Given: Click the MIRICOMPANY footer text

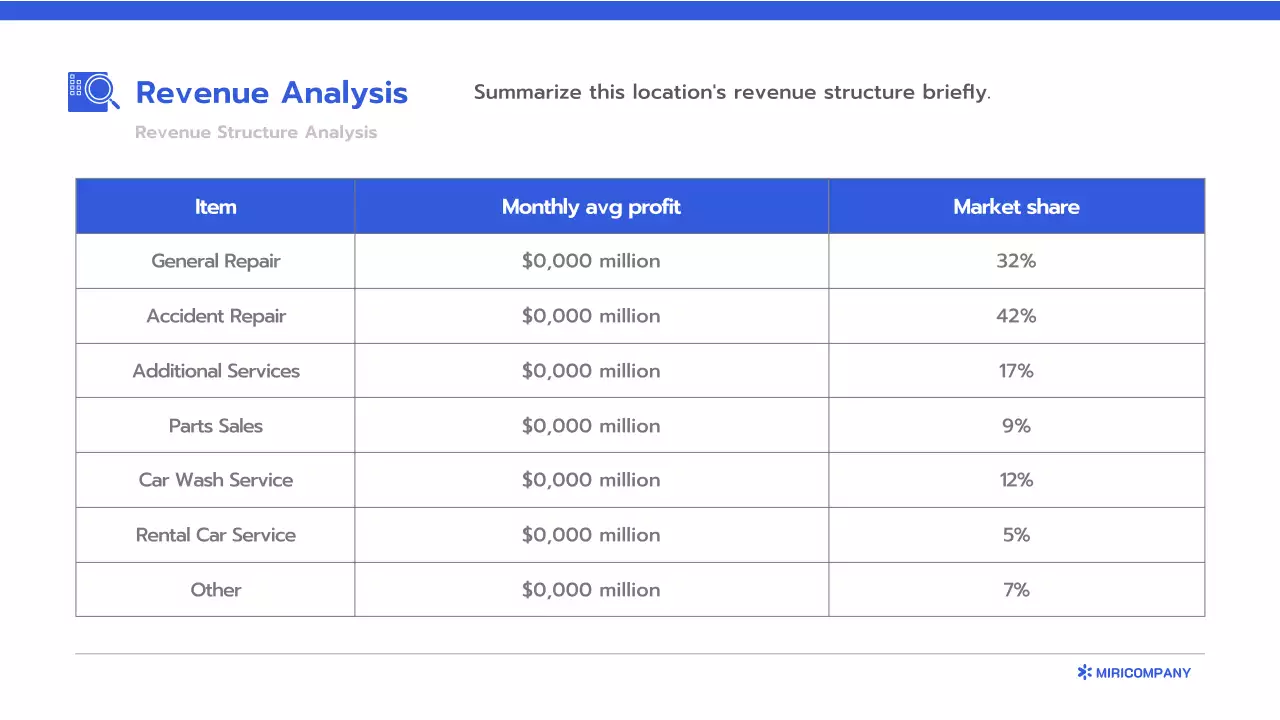Looking at the screenshot, I should coord(1143,673).
